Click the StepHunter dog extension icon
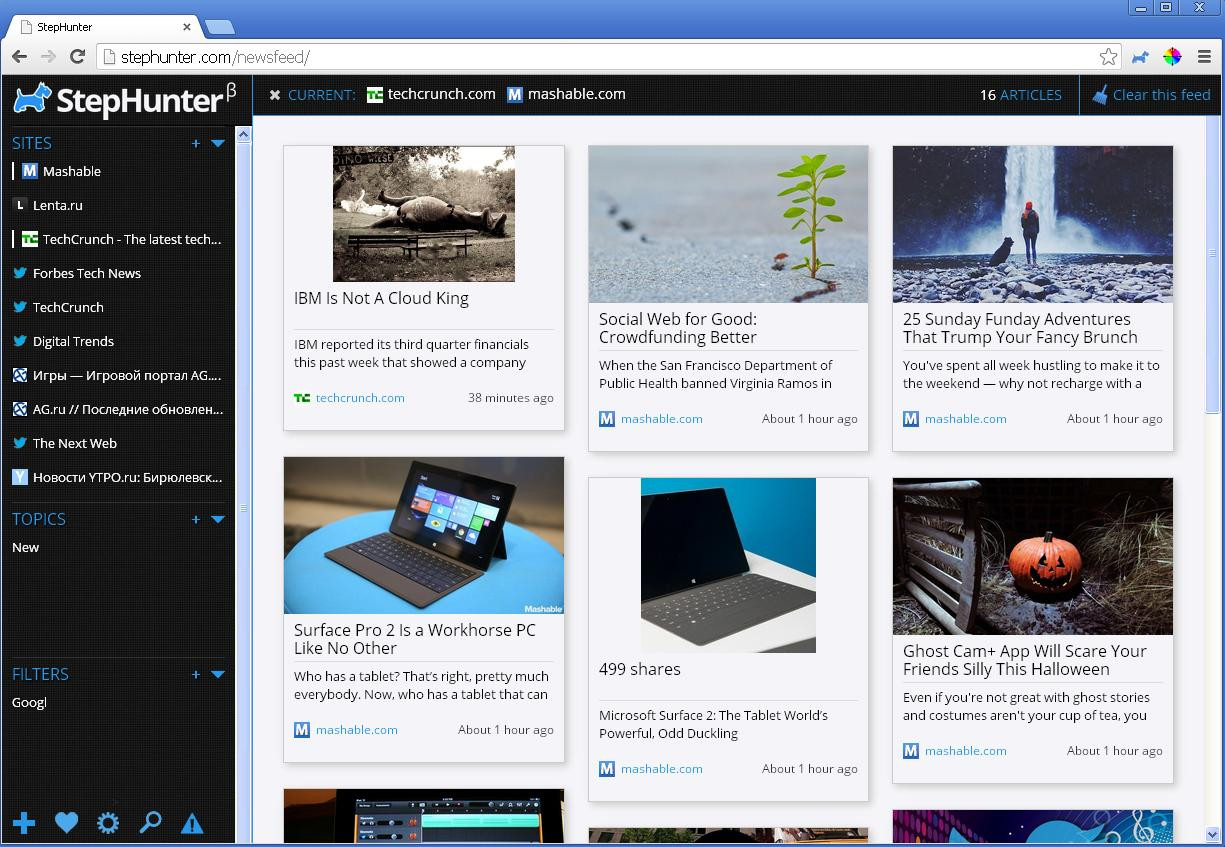The image size is (1225, 847). 1140,57
